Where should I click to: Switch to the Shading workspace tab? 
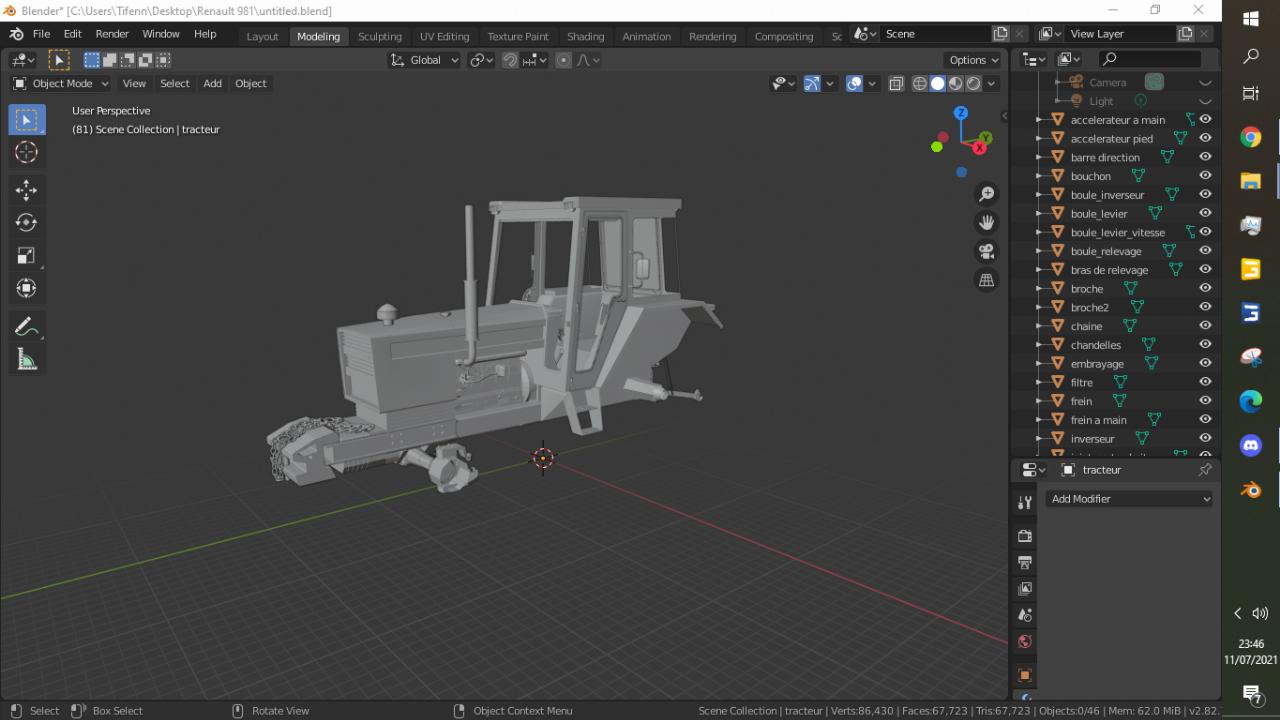point(586,36)
